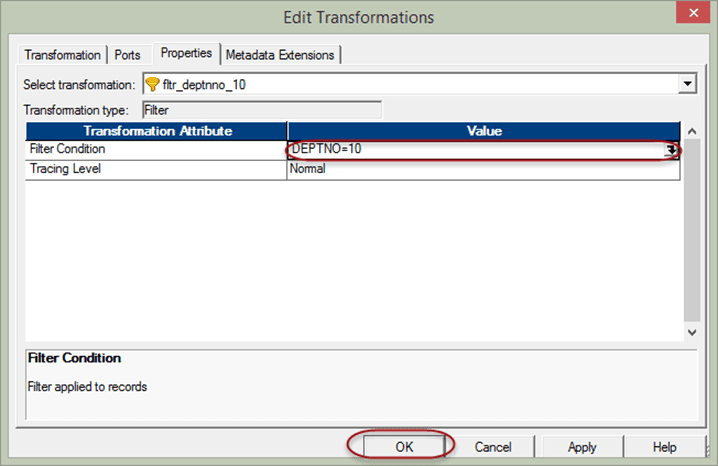Apply the transformation changes
Screen dimensions: 718x466
(x=582, y=447)
